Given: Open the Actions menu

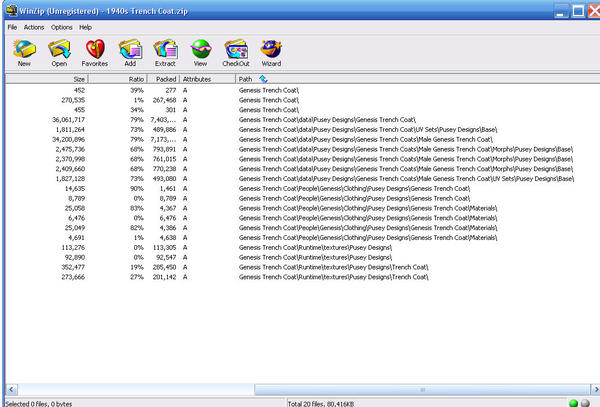Looking at the screenshot, I should 34,27.
